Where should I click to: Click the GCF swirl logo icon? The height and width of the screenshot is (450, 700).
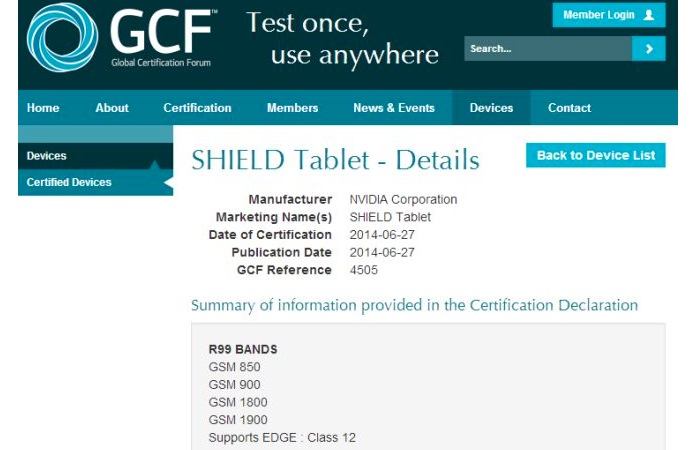pos(61,37)
